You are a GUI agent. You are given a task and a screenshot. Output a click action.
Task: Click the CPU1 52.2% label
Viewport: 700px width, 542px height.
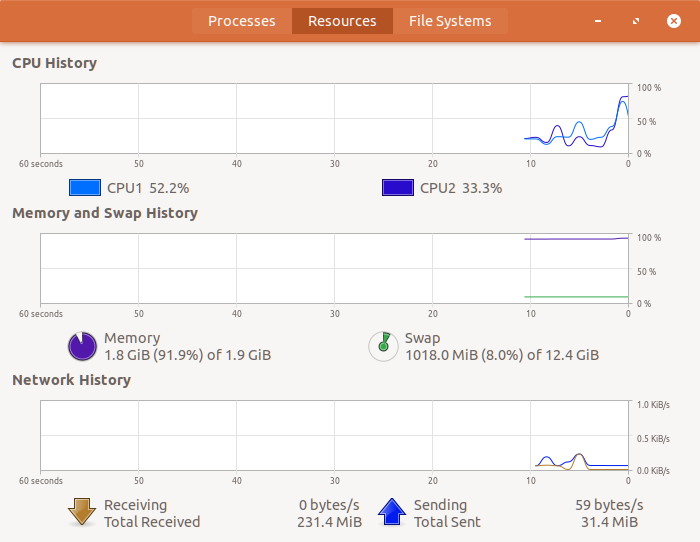148,187
